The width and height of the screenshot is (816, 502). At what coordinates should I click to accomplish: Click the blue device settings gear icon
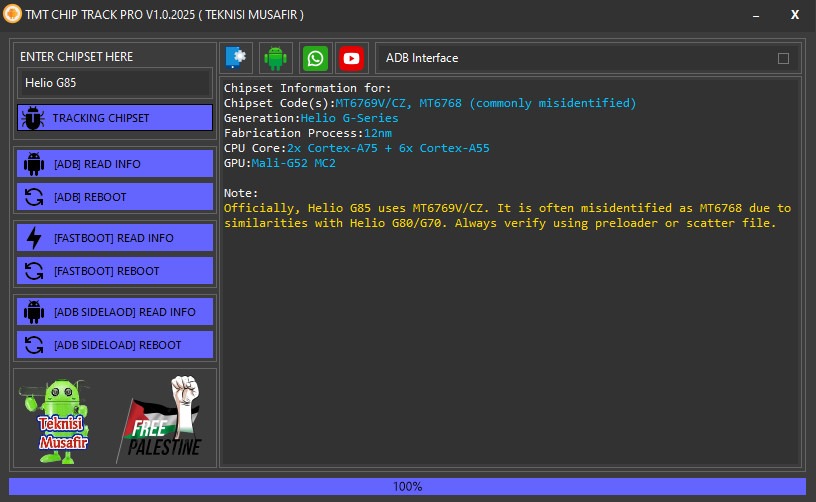pyautogui.click(x=236, y=58)
